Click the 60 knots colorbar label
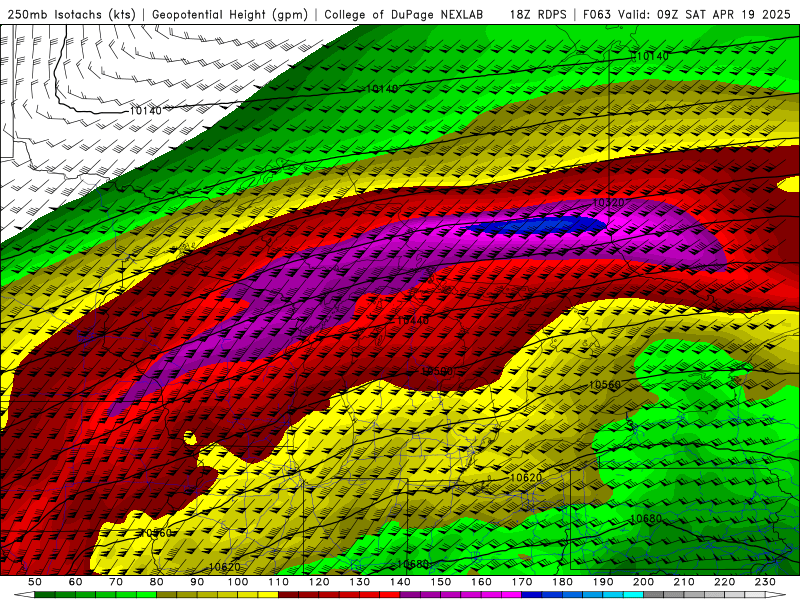Image resolution: width=800 pixels, height=600 pixels. click(75, 582)
